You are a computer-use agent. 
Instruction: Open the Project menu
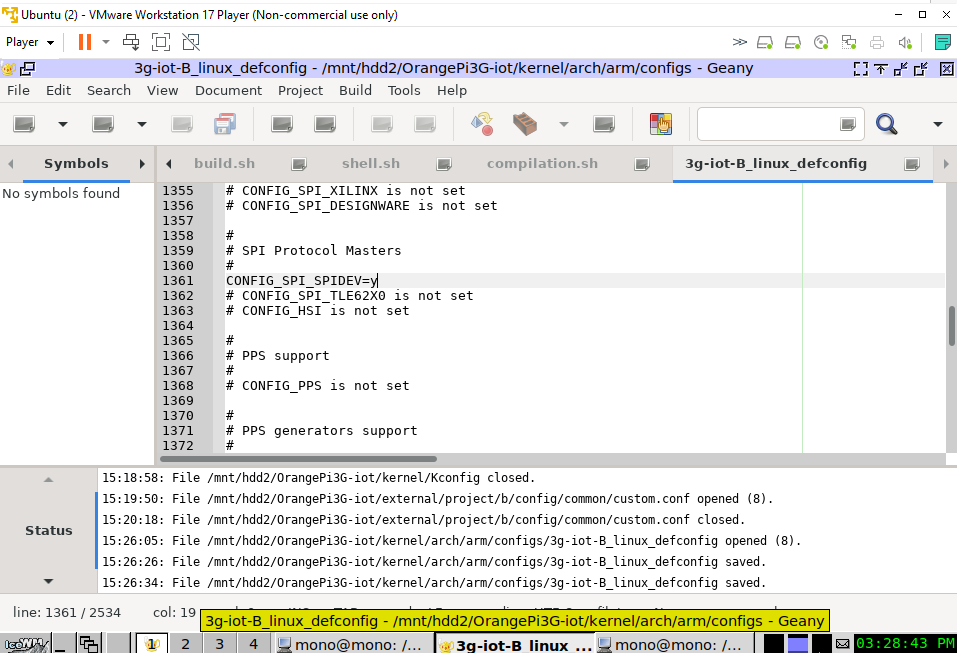pos(300,90)
